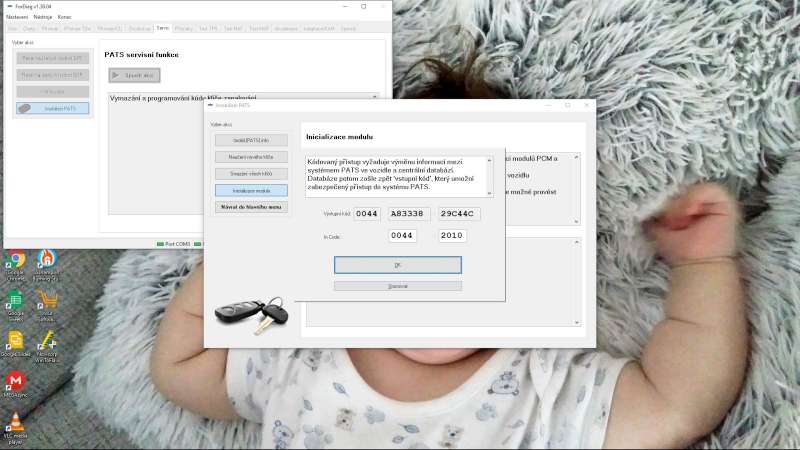Viewport: 800px width, 450px height.
Task: Click Návrat do hlavního menu
Action: (251, 207)
